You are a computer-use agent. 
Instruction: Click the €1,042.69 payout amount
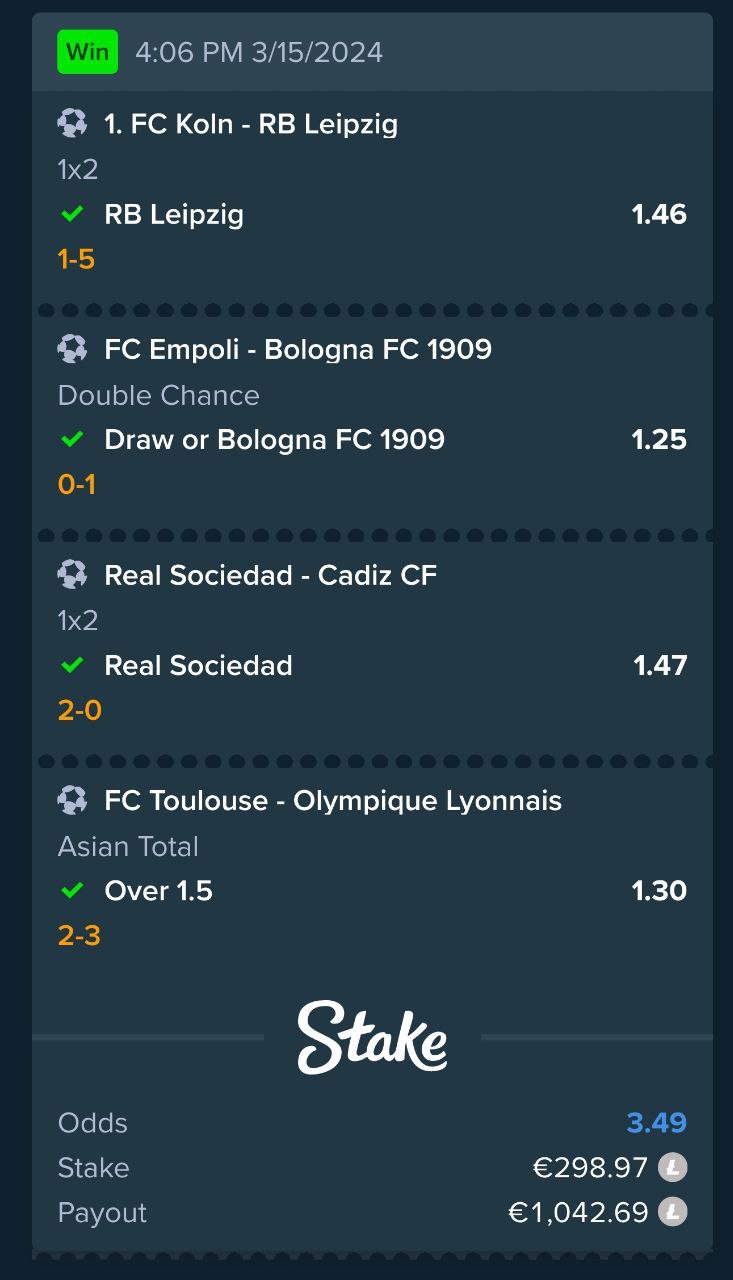tap(578, 1212)
